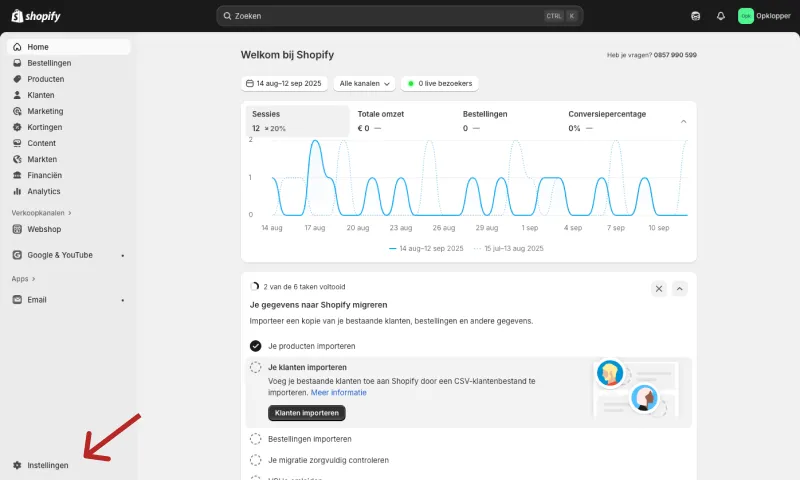The image size is (800, 480).
Task: Click the Markten globe icon
Action: (17, 159)
